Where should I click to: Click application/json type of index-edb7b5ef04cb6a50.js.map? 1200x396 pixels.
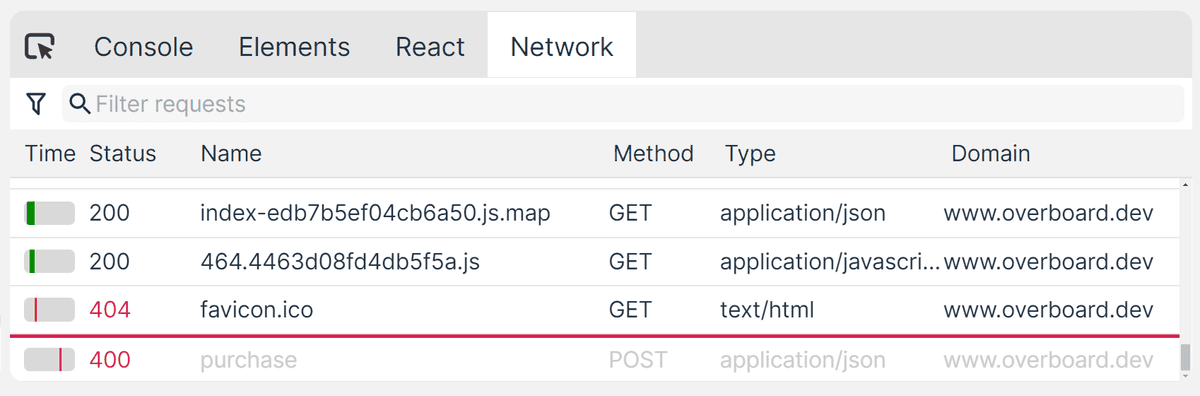[x=802, y=213]
